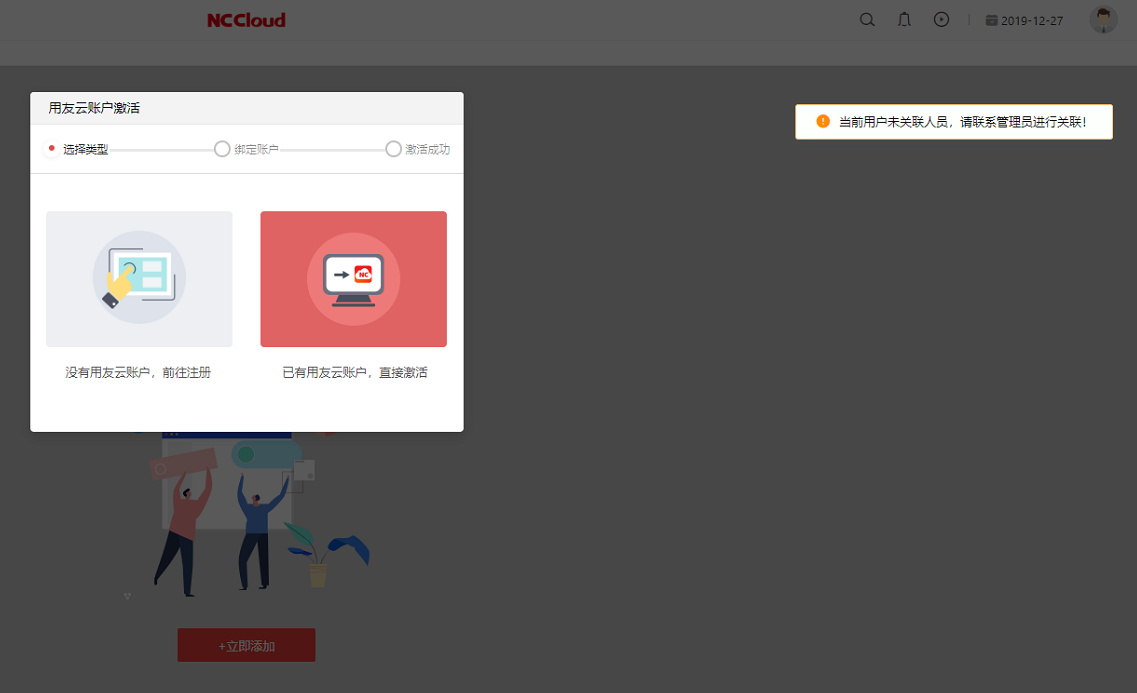This screenshot has height=693, width=1137.
Task: Choose the red direct activation card
Action: tap(354, 279)
